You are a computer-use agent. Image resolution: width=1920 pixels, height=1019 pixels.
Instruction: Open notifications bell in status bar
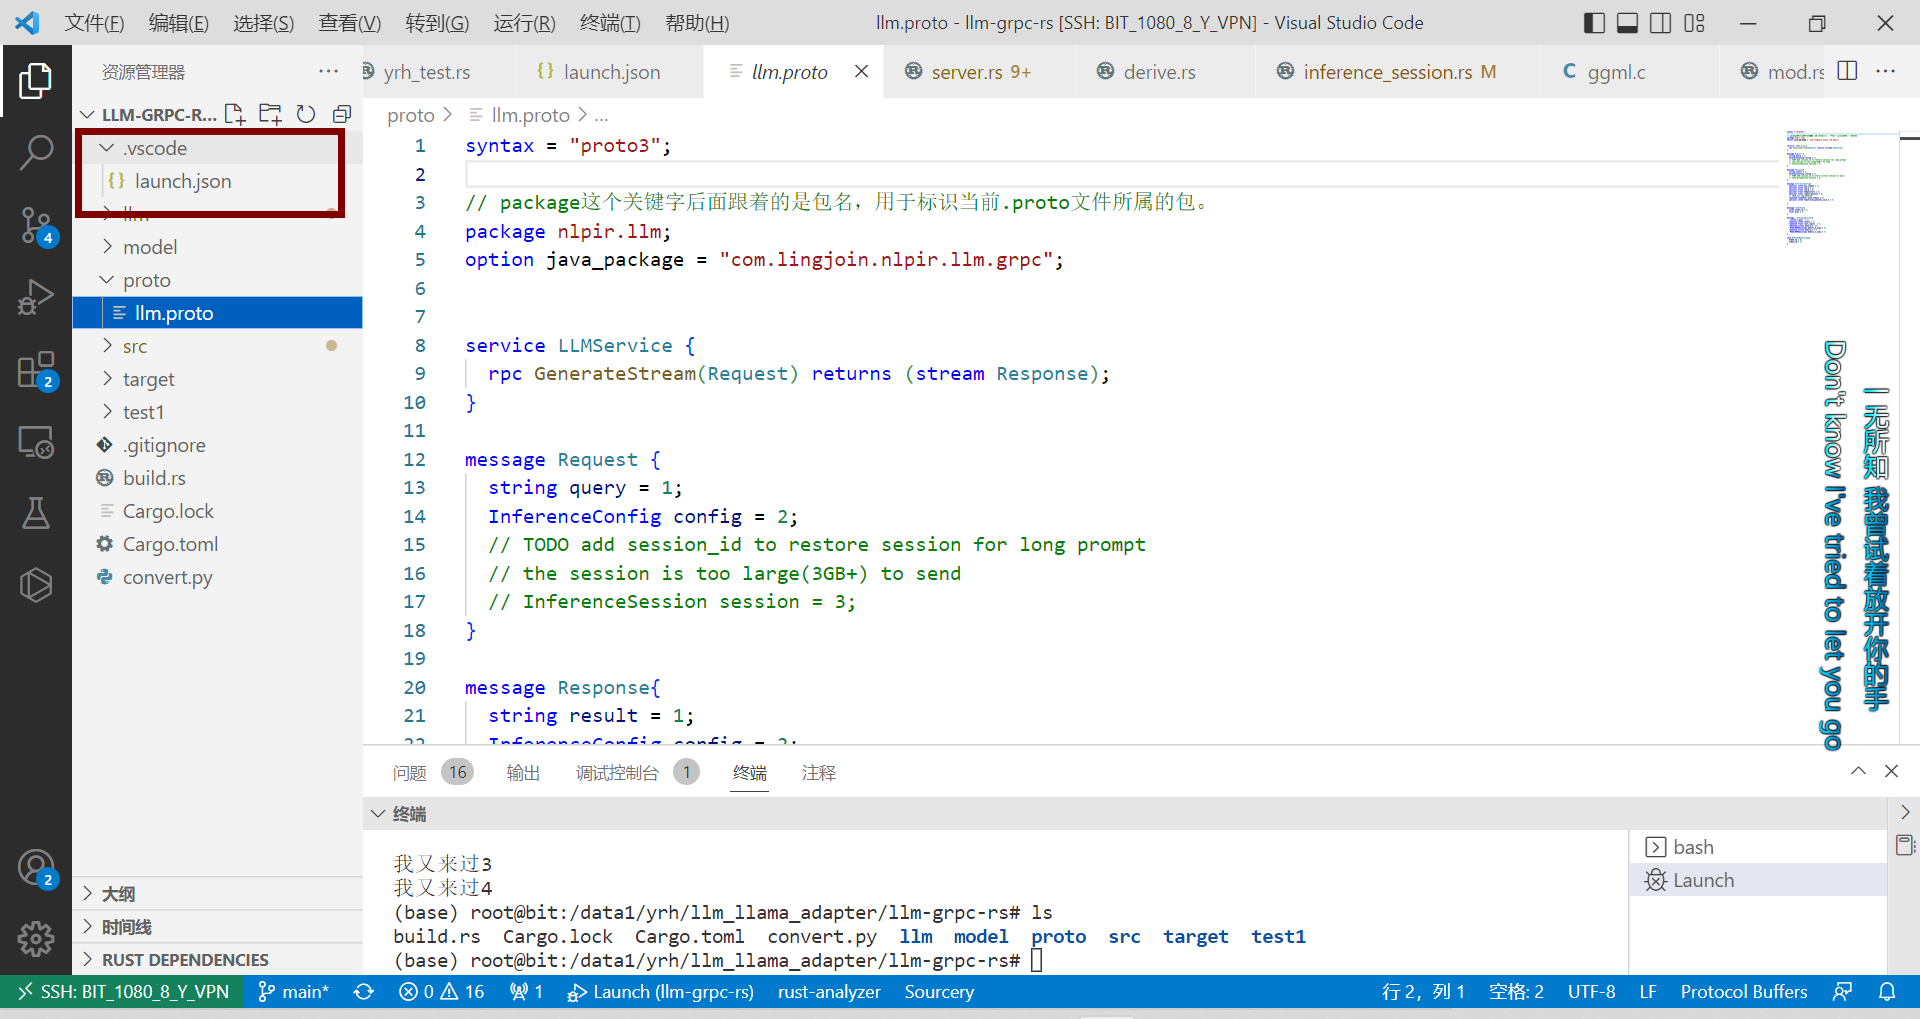(x=1887, y=991)
